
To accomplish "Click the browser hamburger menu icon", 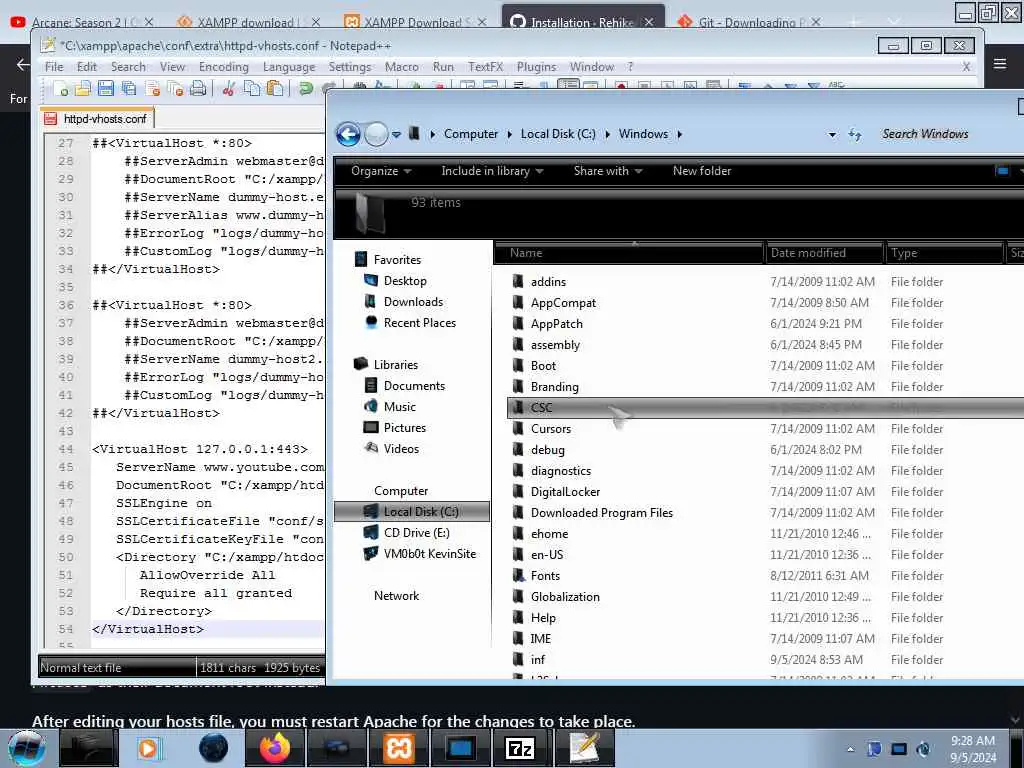I will point(1000,64).
